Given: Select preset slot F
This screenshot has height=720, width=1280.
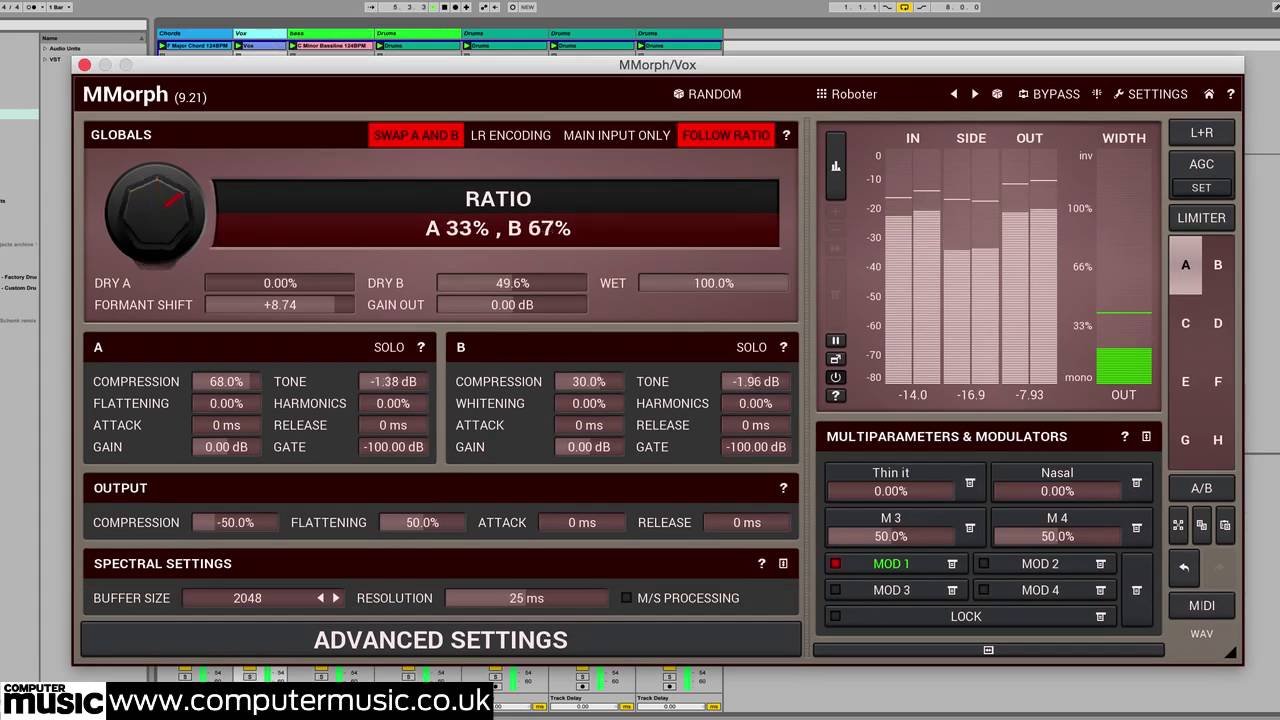Looking at the screenshot, I should coord(1218,381).
